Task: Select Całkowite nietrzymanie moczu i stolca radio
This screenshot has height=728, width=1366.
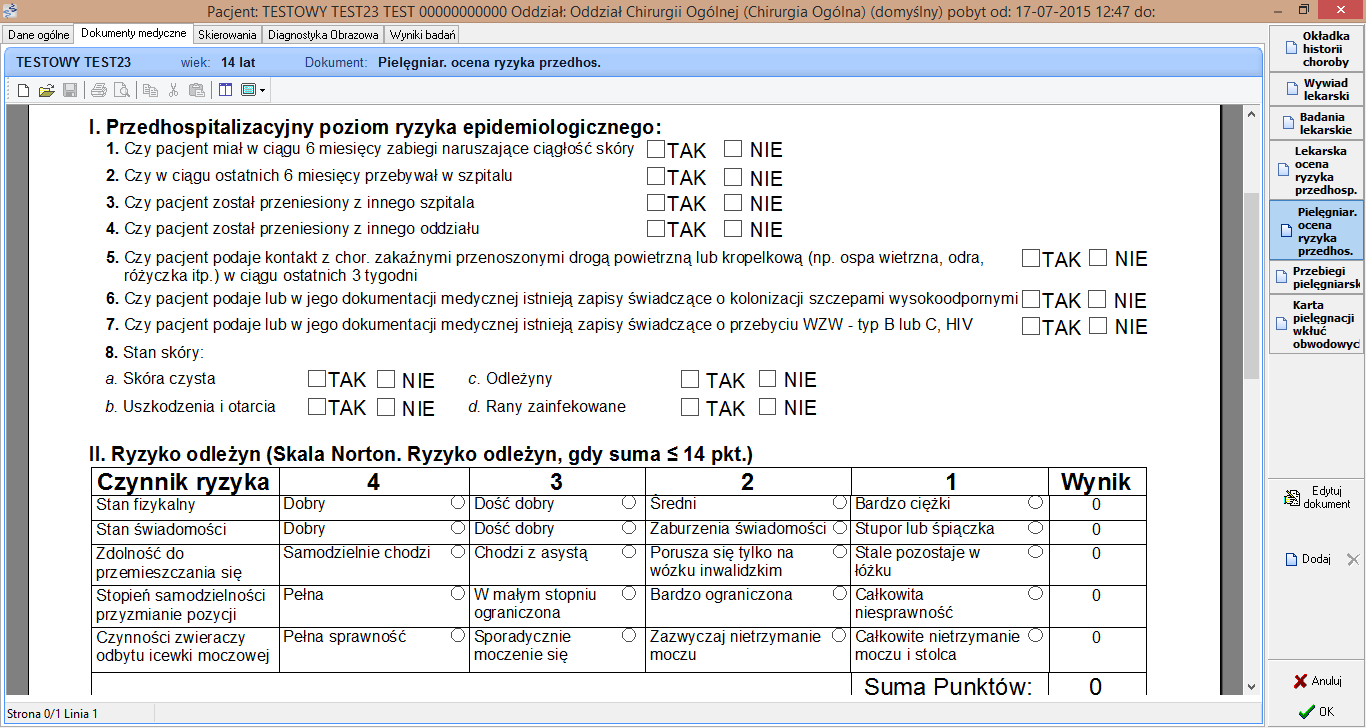Action: tap(1036, 635)
